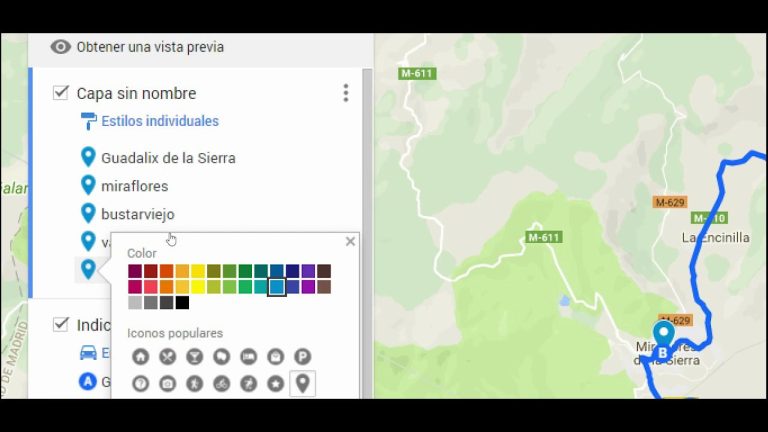Toggle the Capa sin nombre layer checkbox
Image resolution: width=768 pixels, height=432 pixels.
point(61,93)
